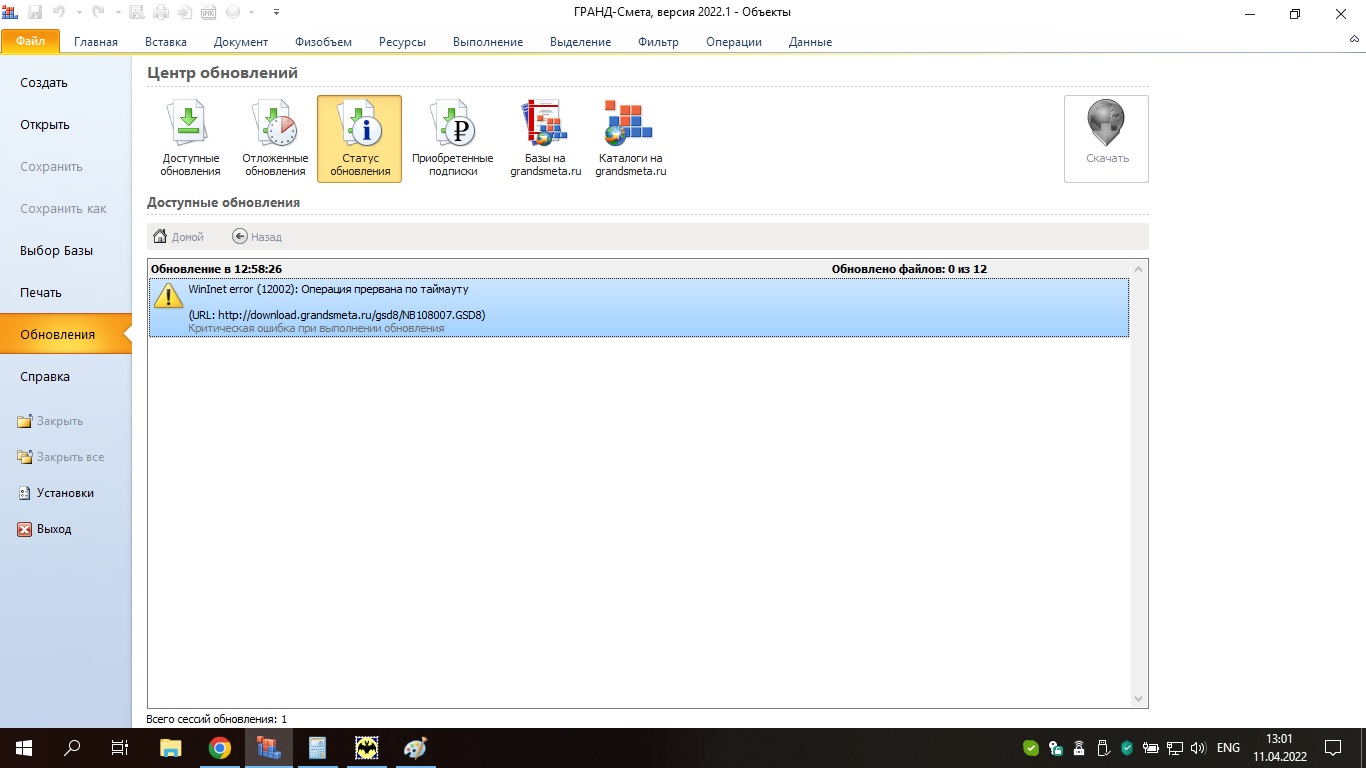Open the Вставка ribbon tab
This screenshot has width=1366, height=768.
[166, 42]
